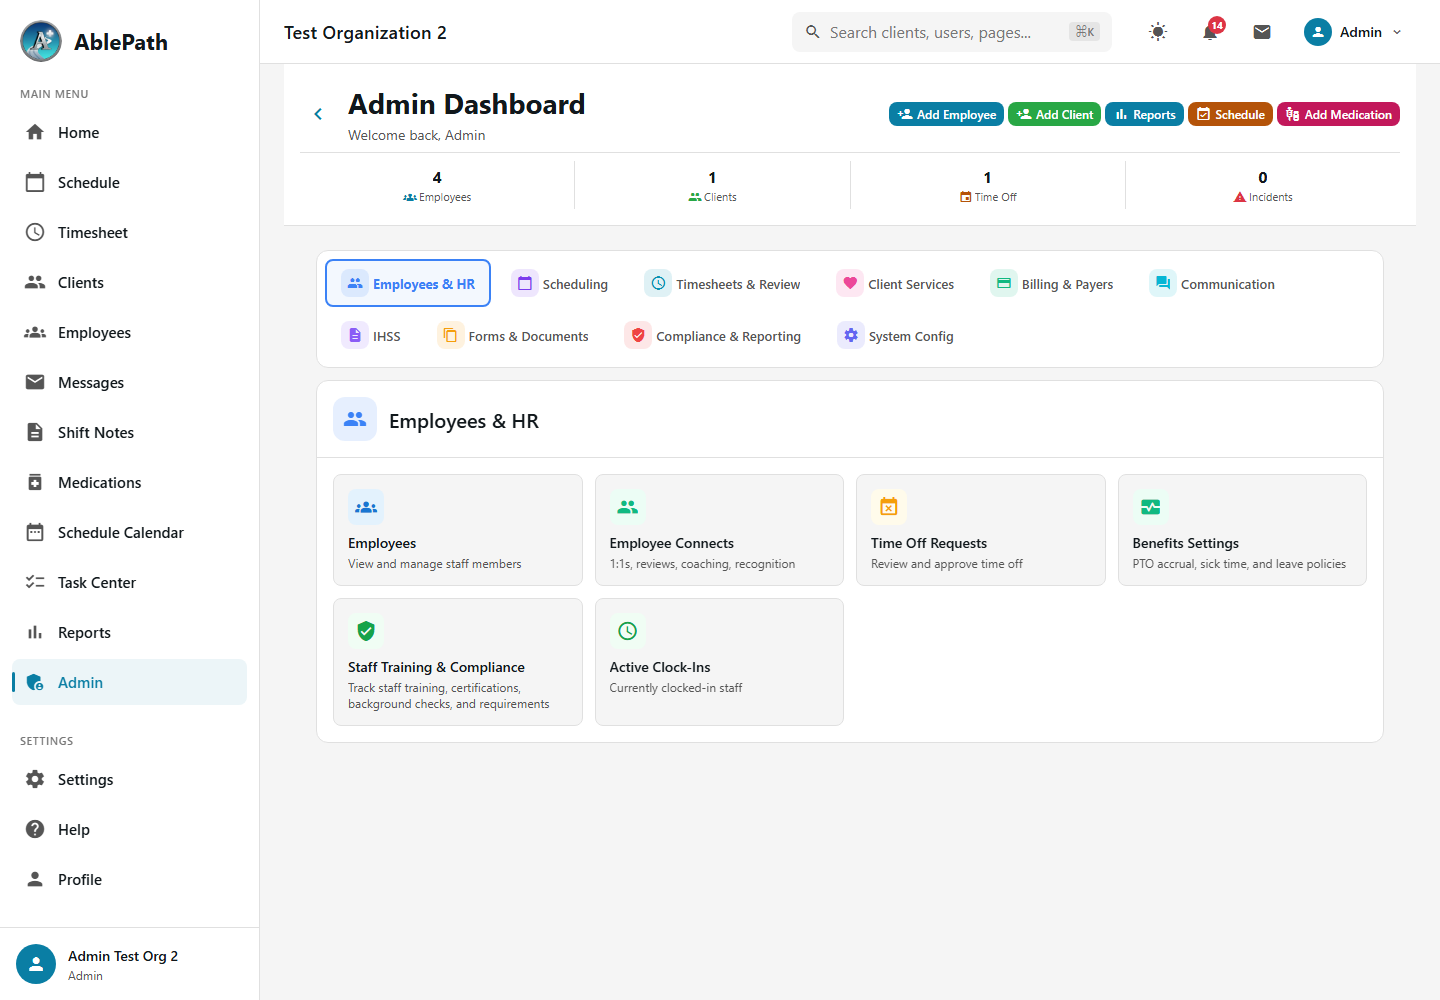Click the Add Medication button
The image size is (1440, 1000).
(x=1338, y=114)
